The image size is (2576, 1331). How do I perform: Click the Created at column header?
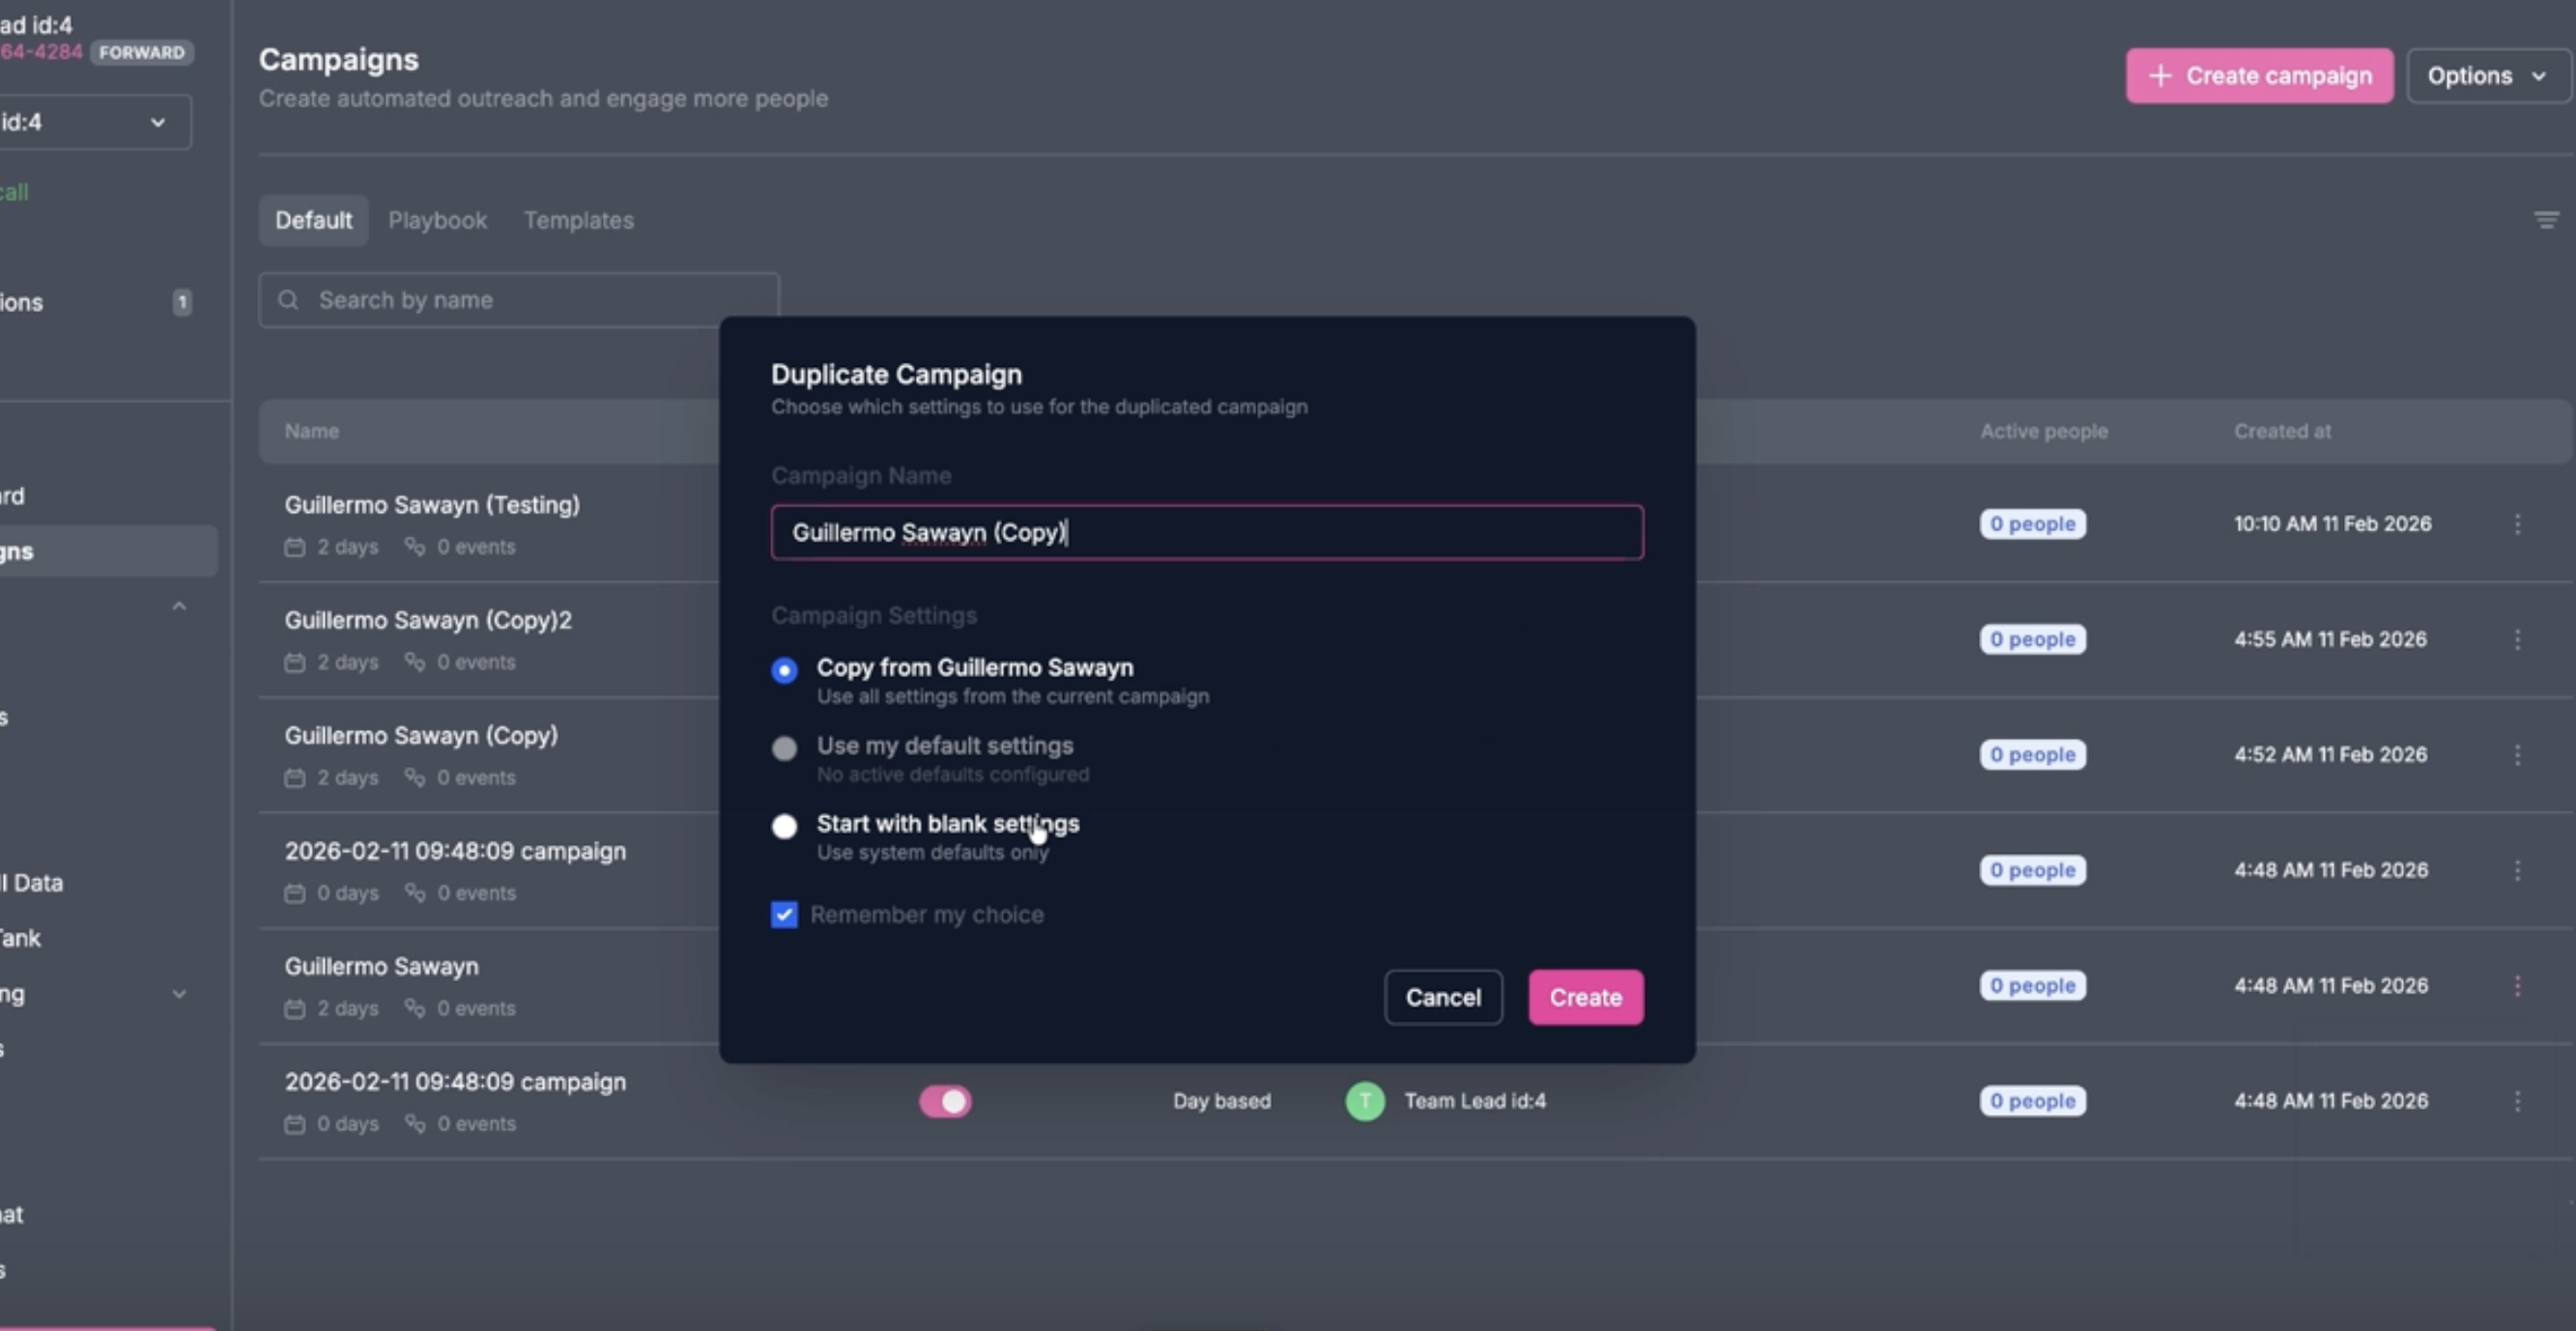[x=2282, y=431]
